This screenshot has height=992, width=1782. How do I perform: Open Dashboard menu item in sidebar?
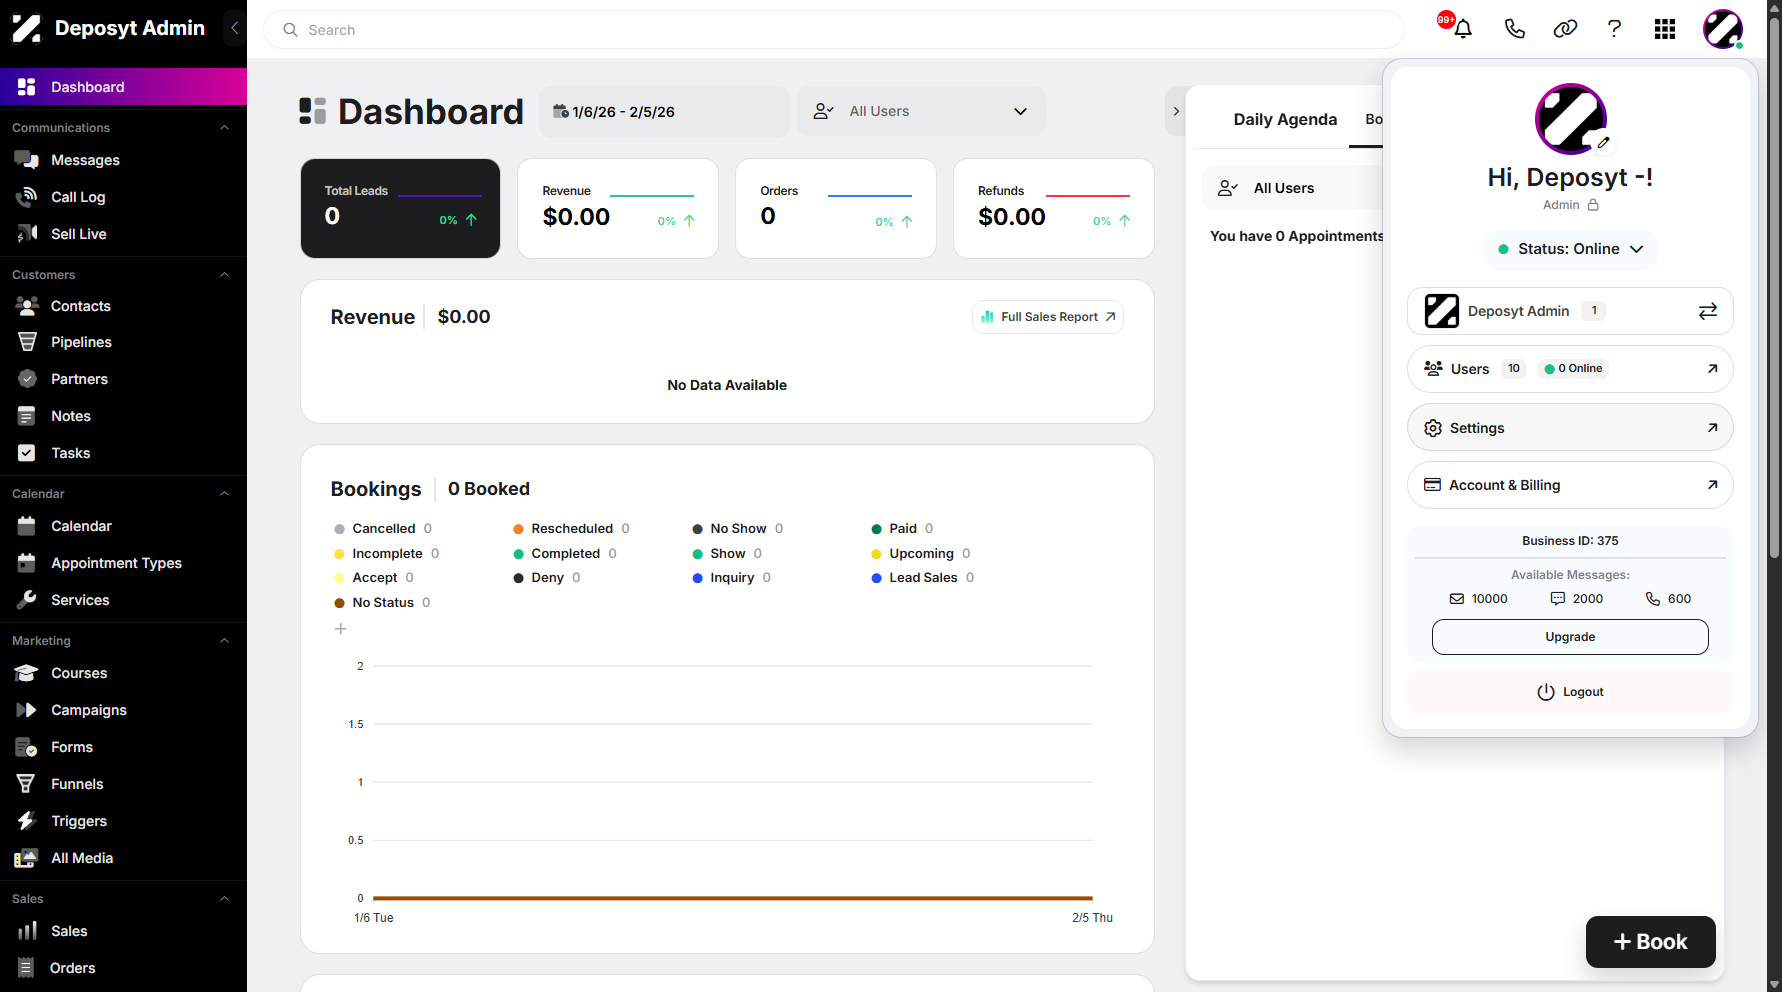tap(123, 87)
